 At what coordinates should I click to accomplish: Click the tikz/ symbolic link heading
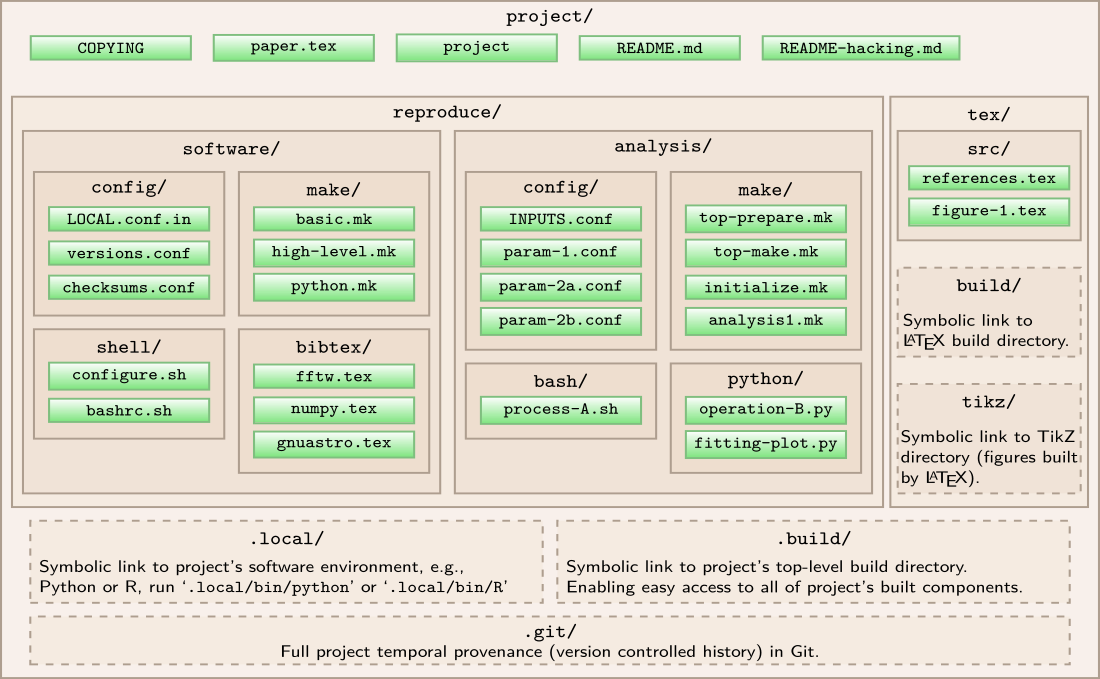point(988,402)
